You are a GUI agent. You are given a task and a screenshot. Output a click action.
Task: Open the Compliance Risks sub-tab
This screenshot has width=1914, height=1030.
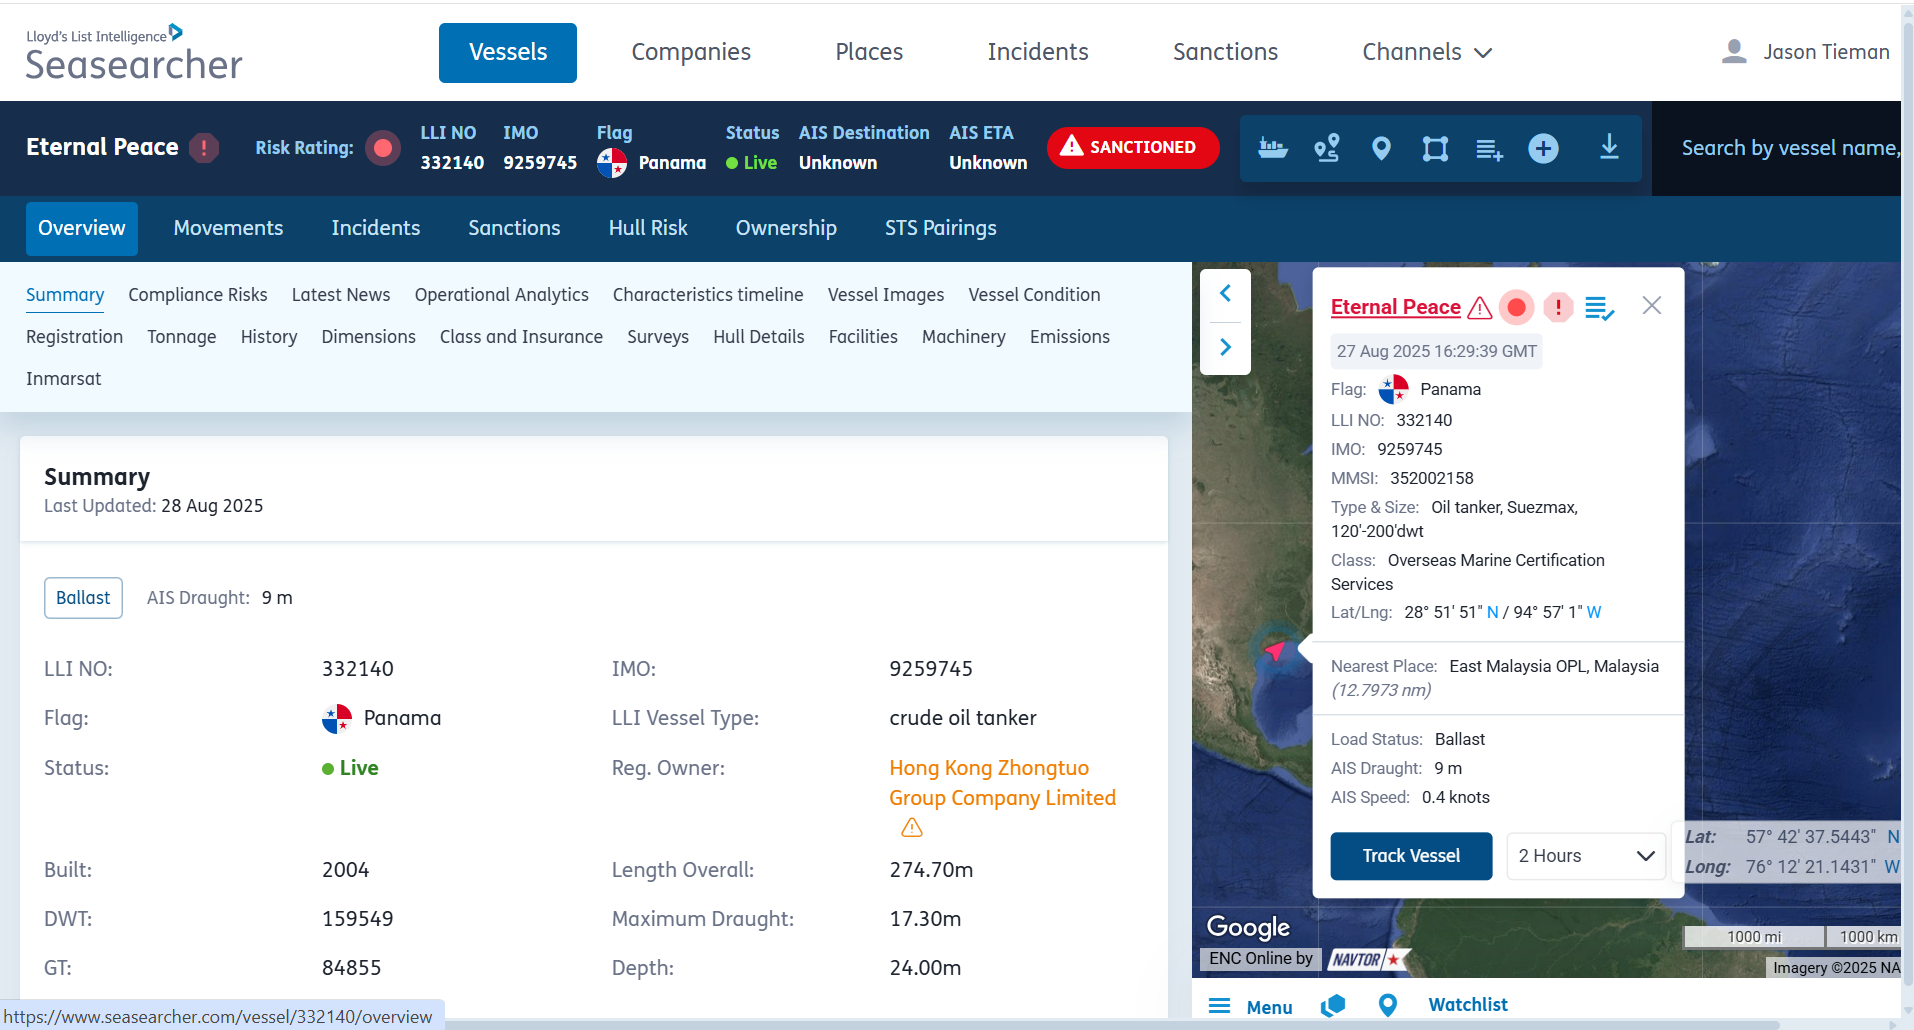click(198, 295)
